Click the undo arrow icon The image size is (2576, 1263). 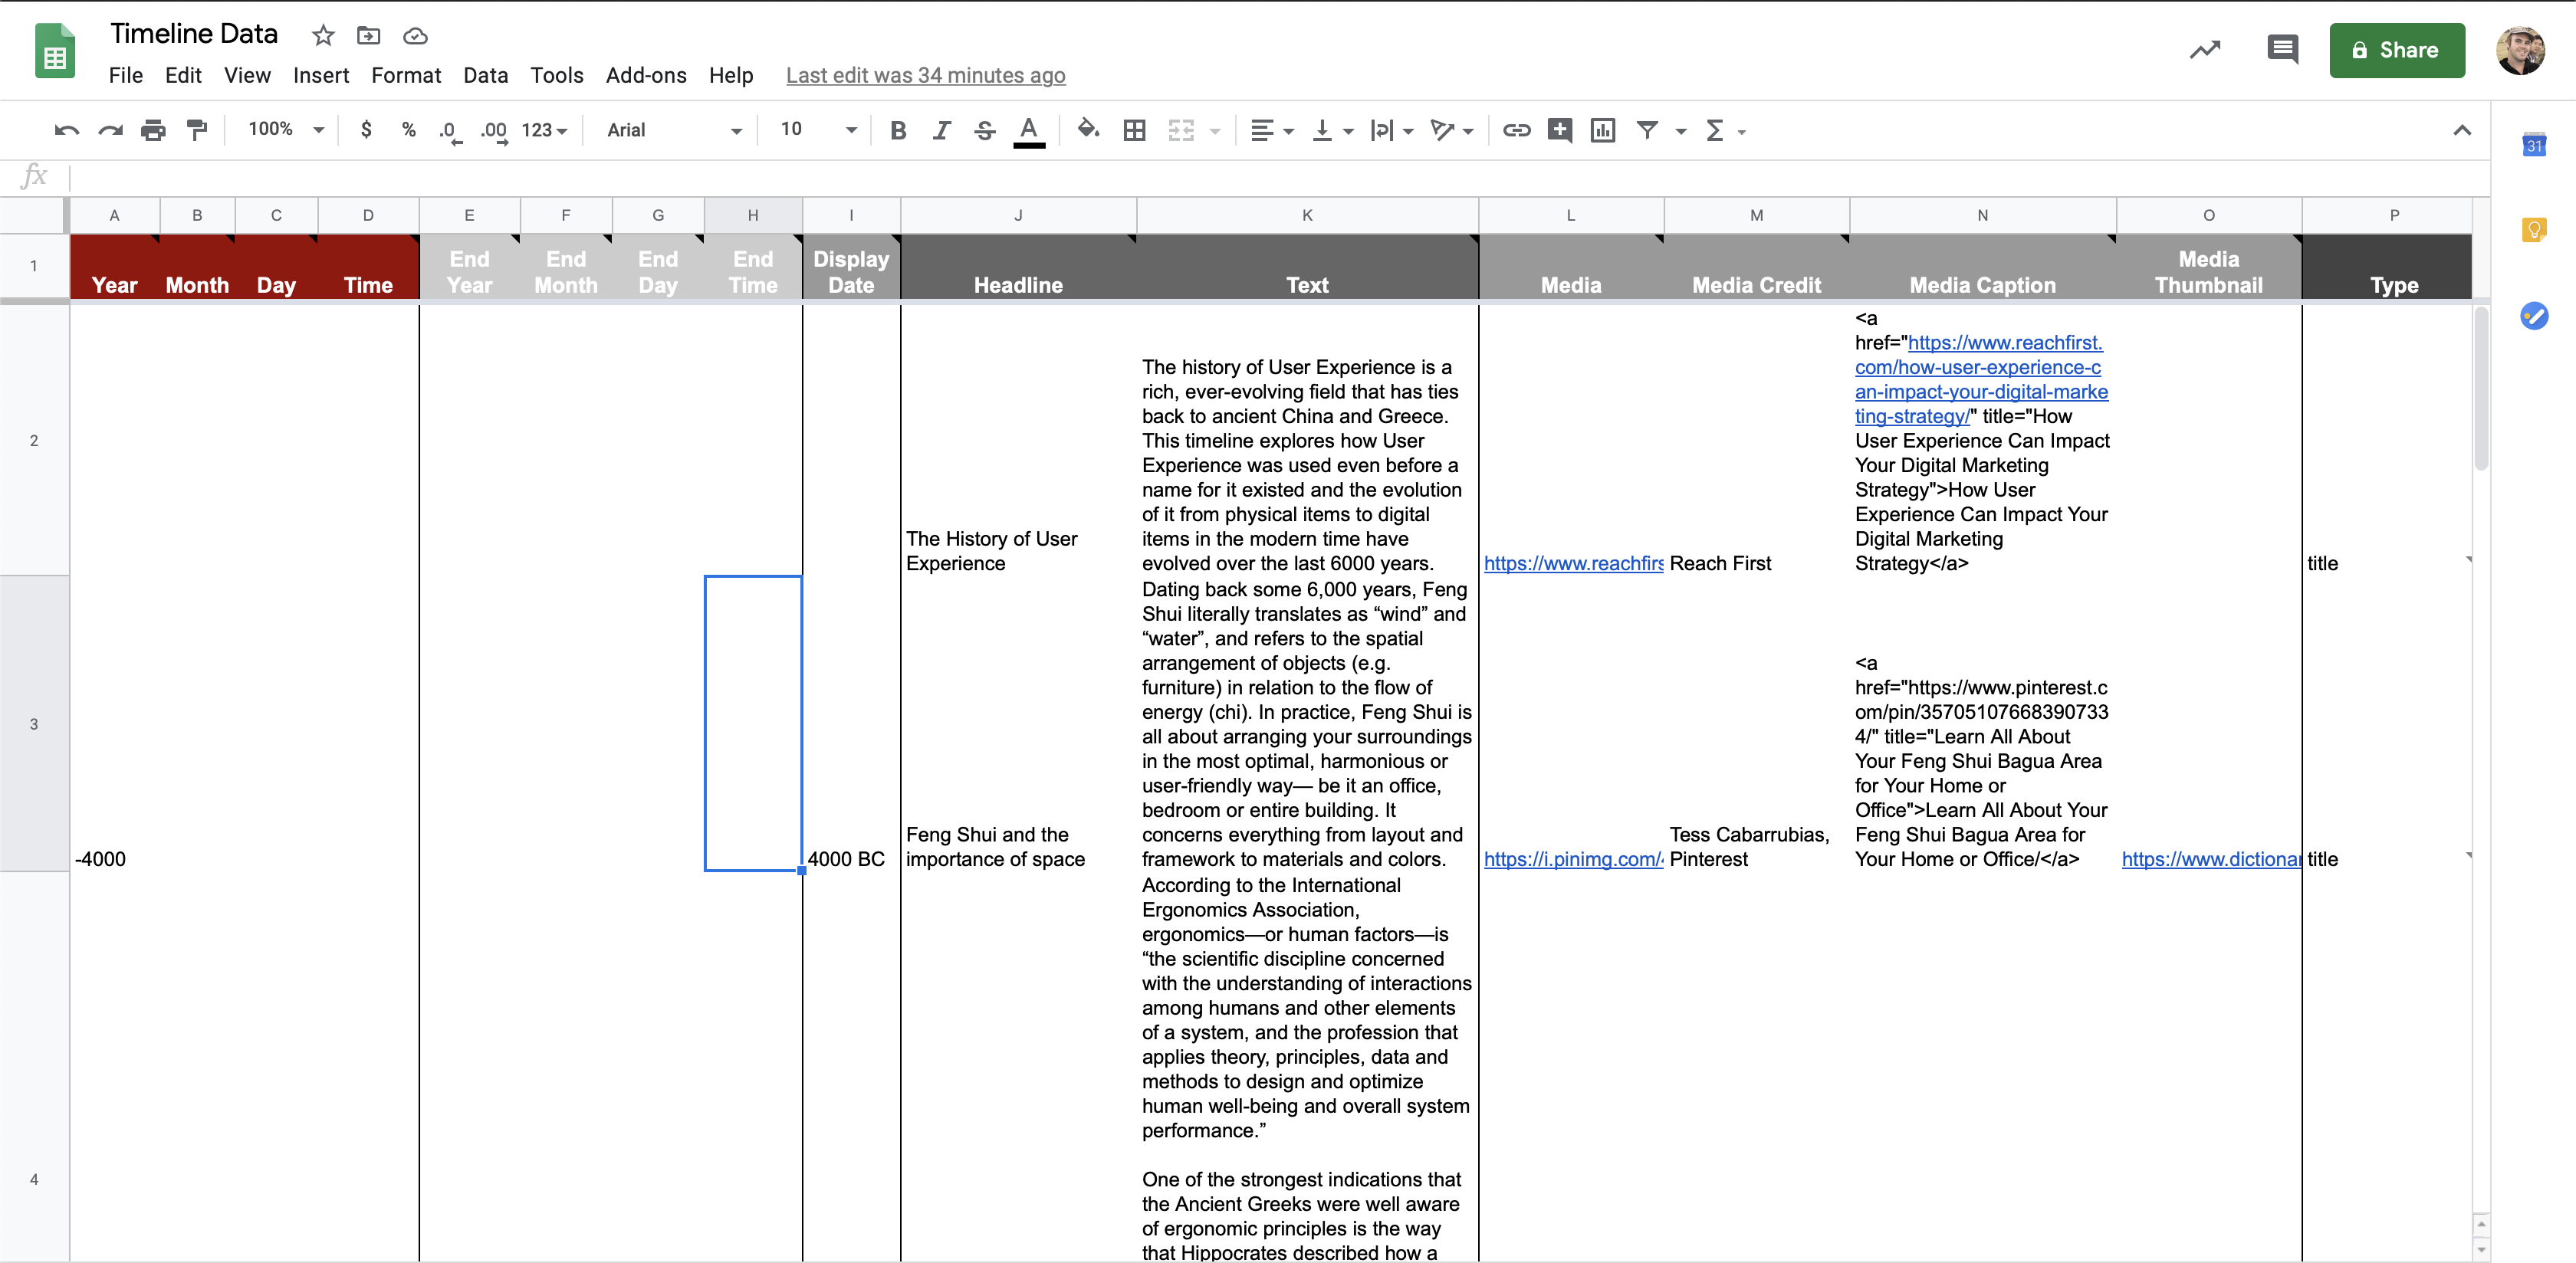(66, 130)
